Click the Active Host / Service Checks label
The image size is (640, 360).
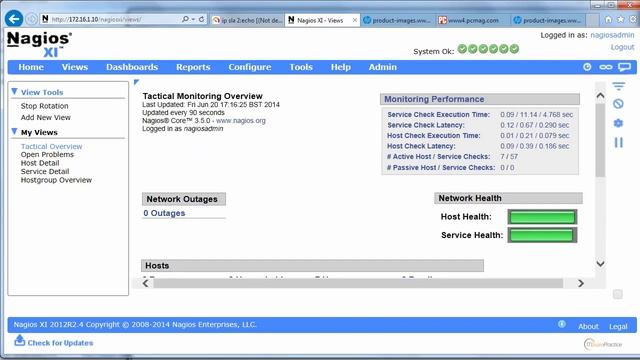coord(438,157)
